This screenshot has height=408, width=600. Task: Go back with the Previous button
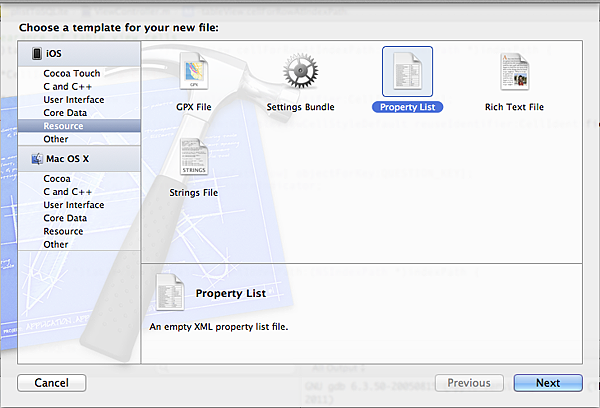click(x=469, y=383)
